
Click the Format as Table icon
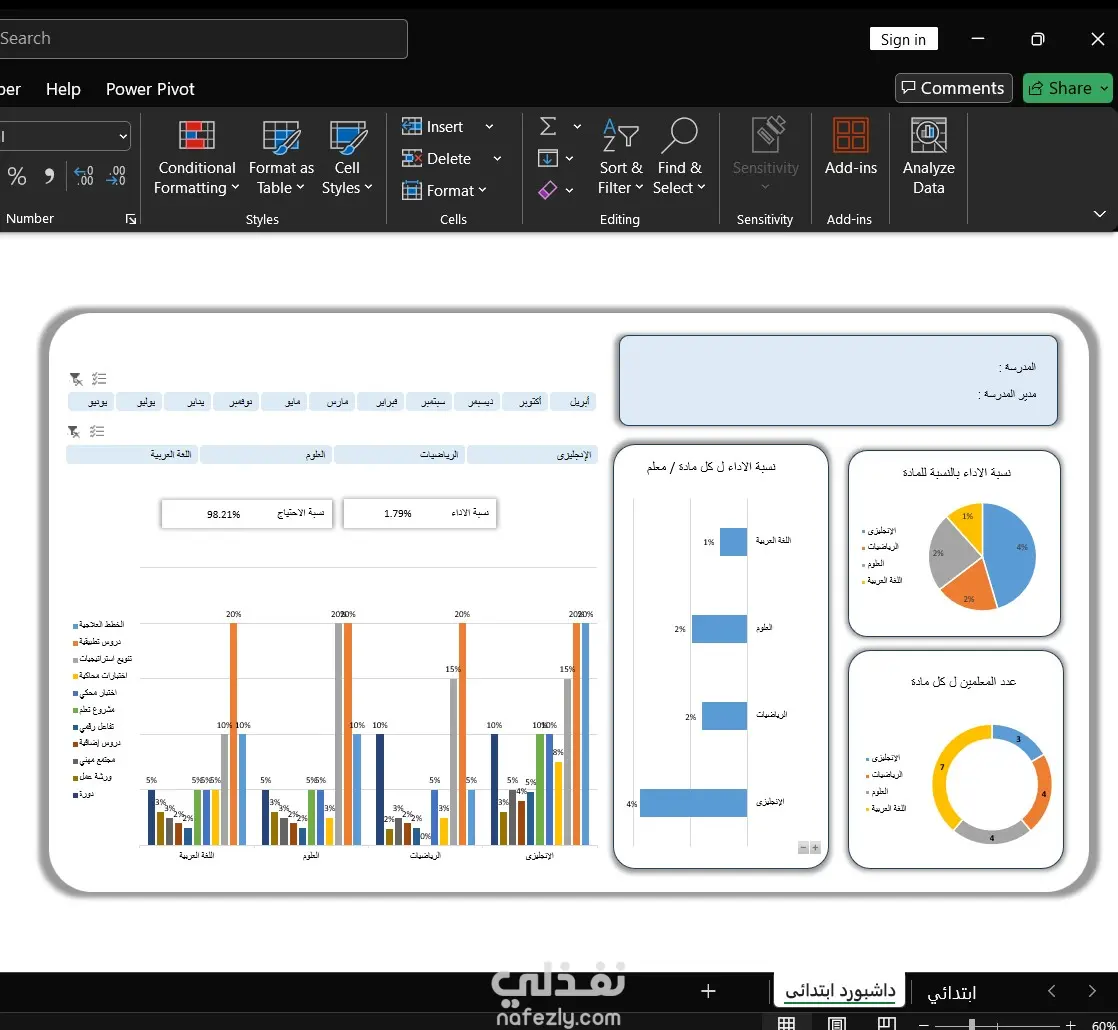tap(281, 137)
